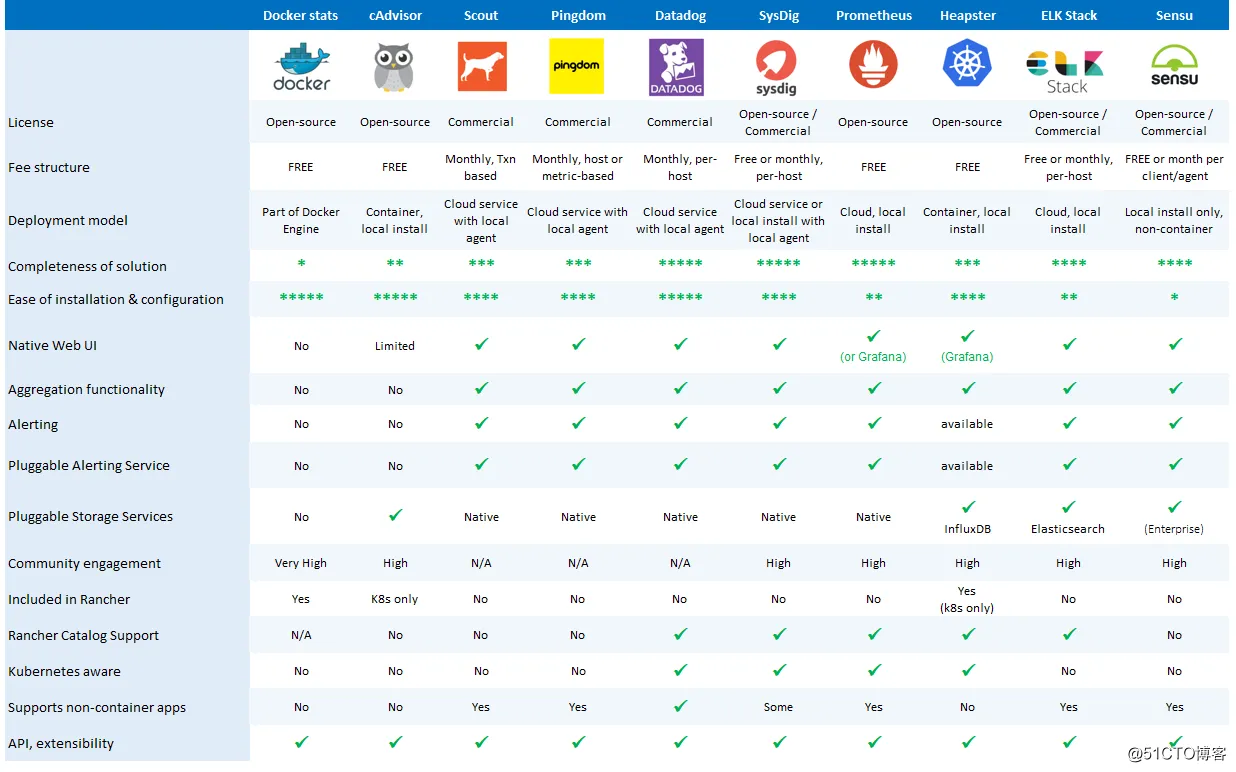
Task: Select the cAdvisor column header
Action: coord(395,15)
